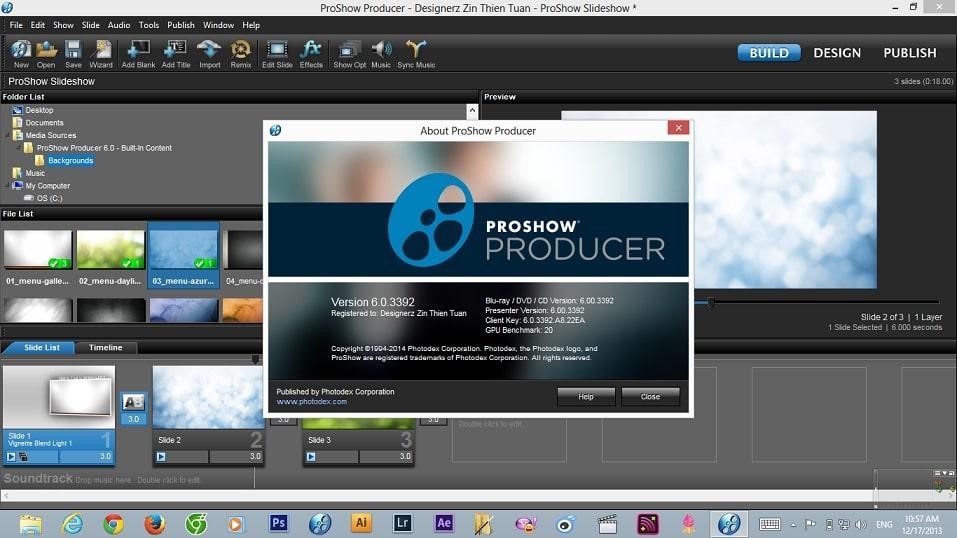Open the Tools menu

coord(148,25)
